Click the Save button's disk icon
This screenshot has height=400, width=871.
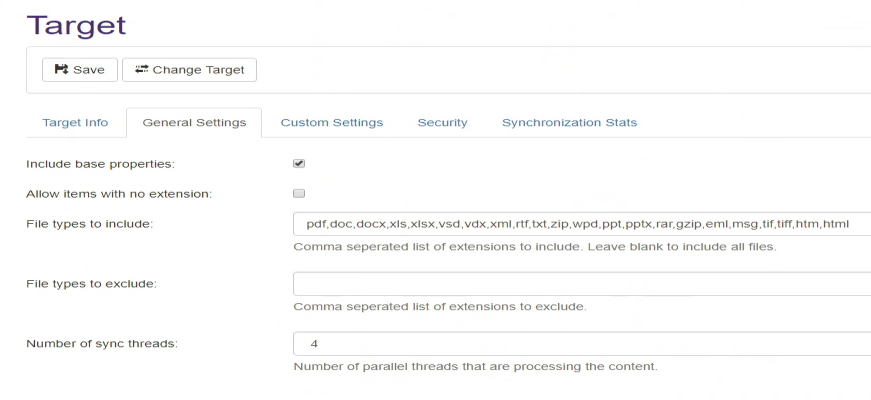pos(61,70)
